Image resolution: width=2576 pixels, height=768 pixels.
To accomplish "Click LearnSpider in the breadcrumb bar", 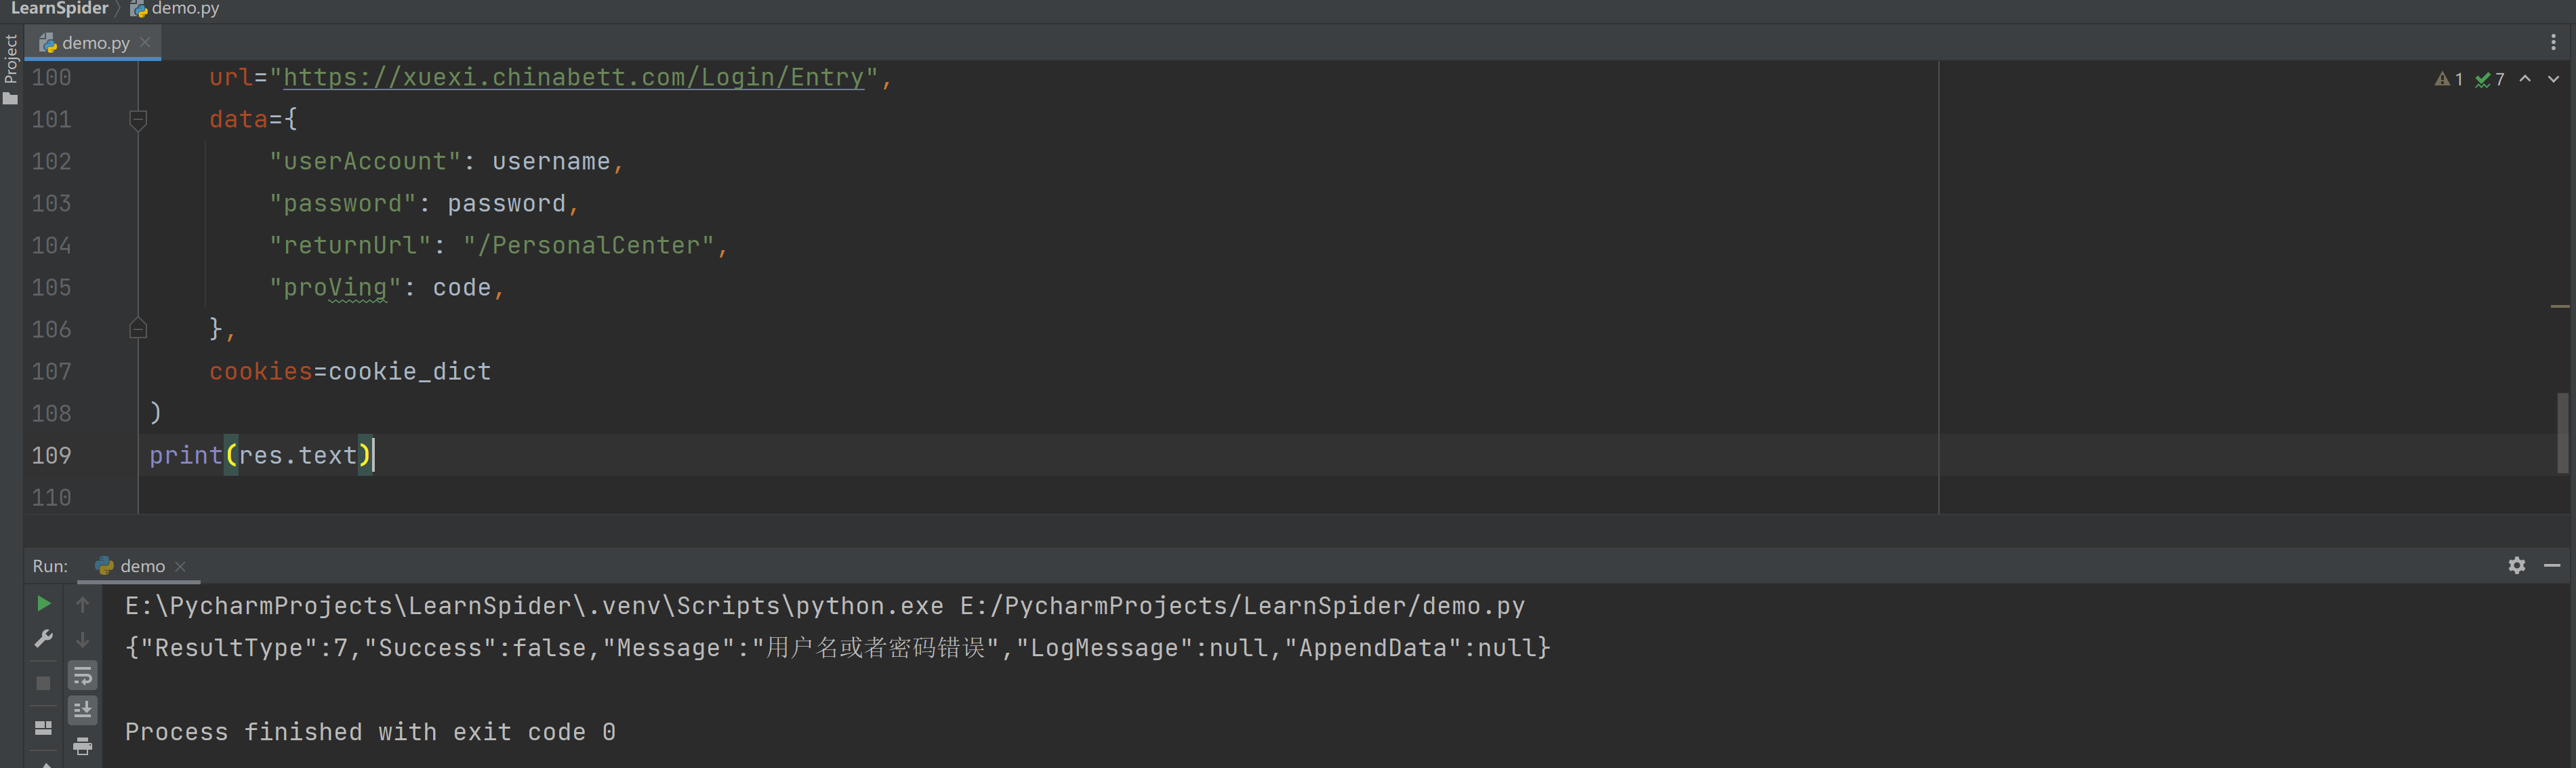I will (x=59, y=9).
